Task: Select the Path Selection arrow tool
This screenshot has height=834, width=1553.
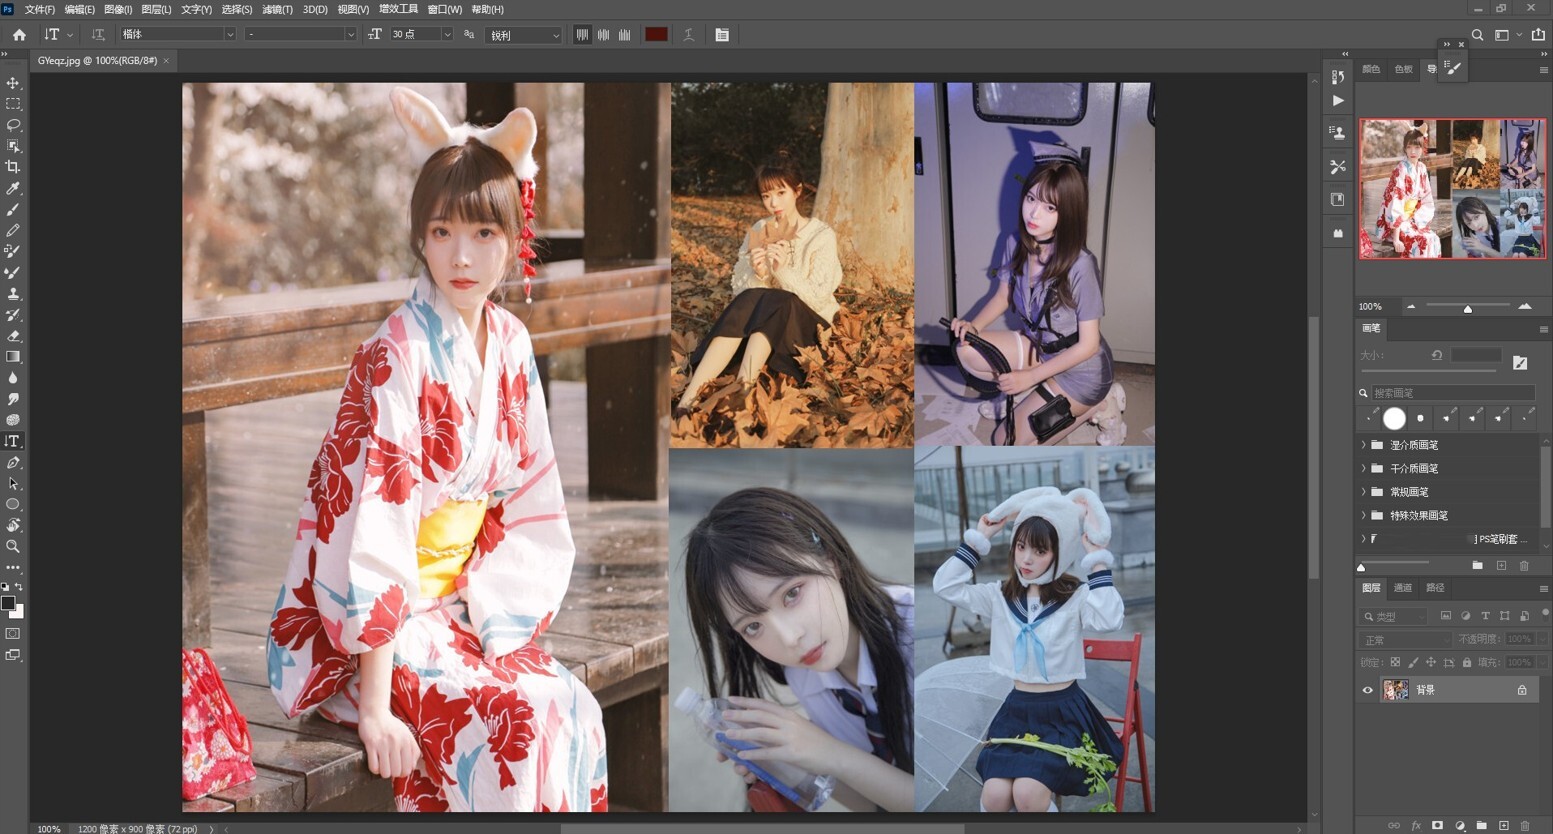Action: [13, 484]
